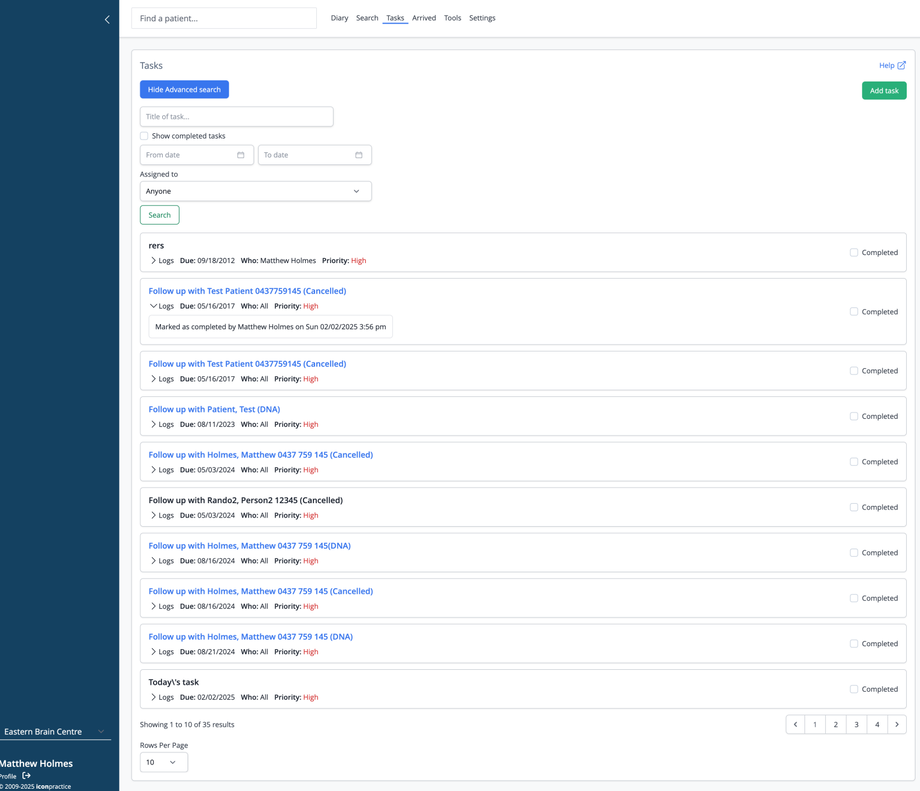Go to page 1 of results
The height and width of the screenshot is (791, 920).
[815, 724]
